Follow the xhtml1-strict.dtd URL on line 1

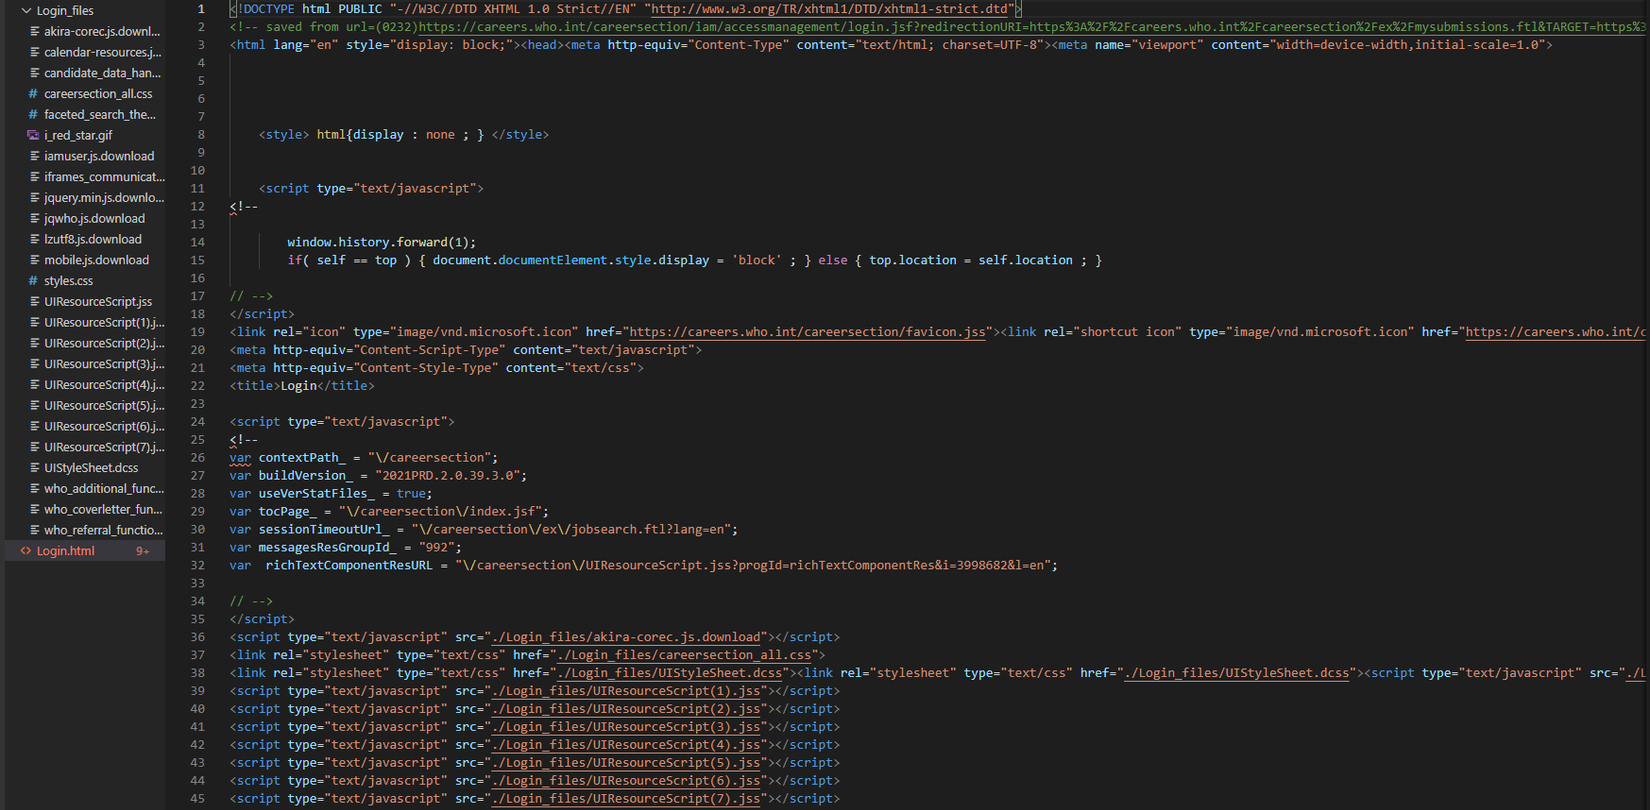coord(830,9)
